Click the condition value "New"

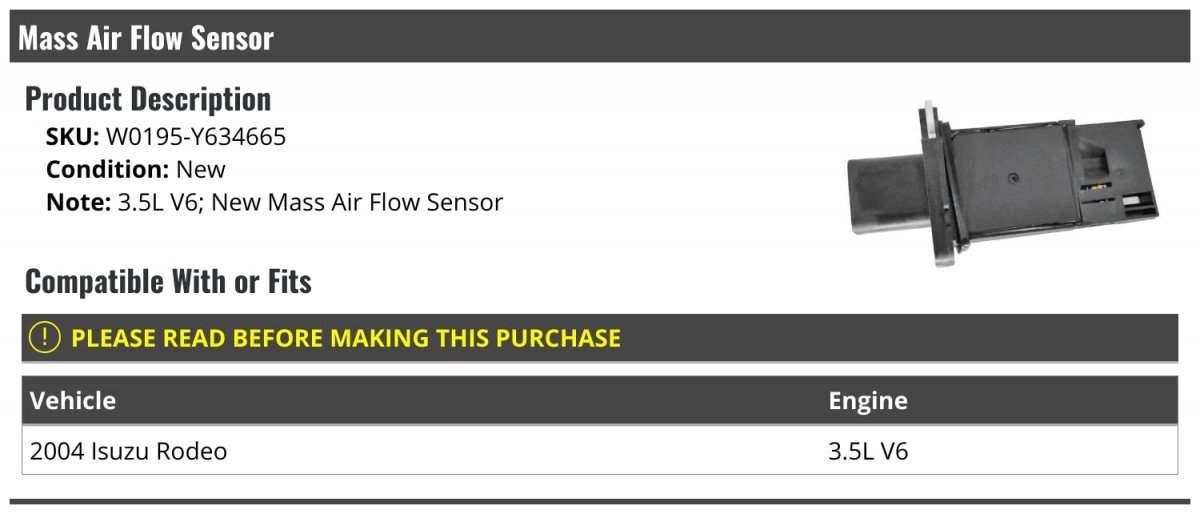coord(201,170)
